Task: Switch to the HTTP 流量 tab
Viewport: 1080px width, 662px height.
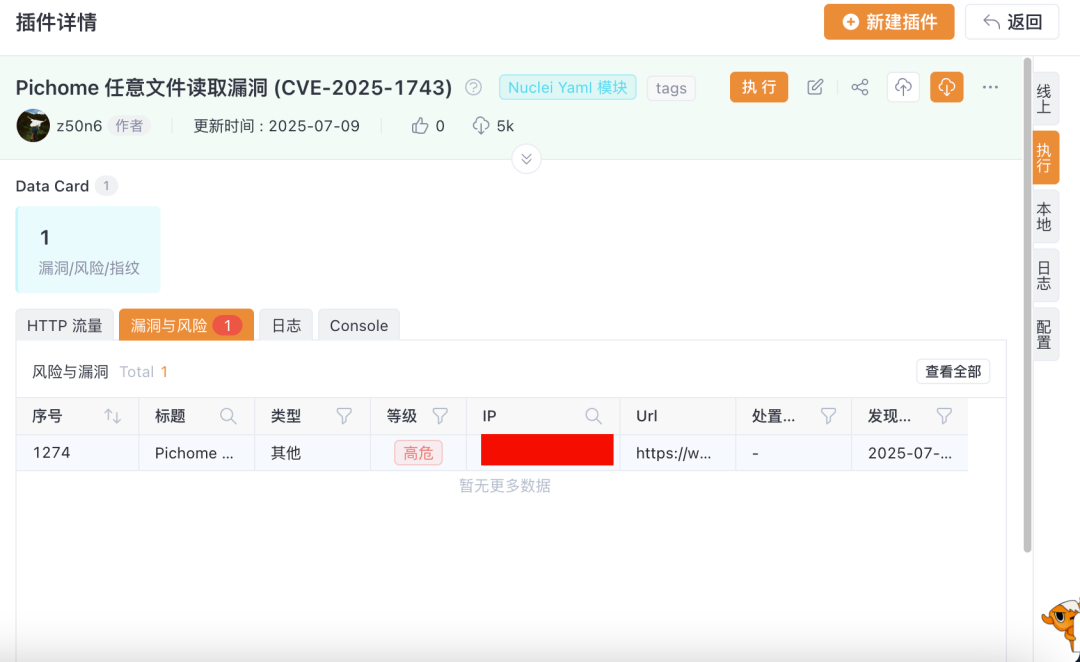Action: pyautogui.click(x=65, y=325)
